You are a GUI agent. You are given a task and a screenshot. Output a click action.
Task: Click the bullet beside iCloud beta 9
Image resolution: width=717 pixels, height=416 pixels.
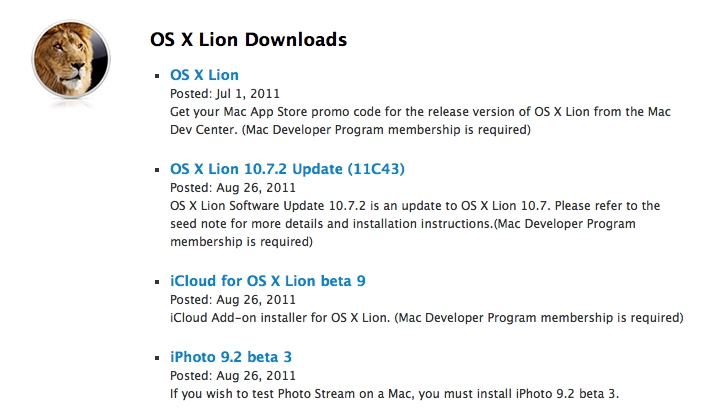click(x=156, y=282)
